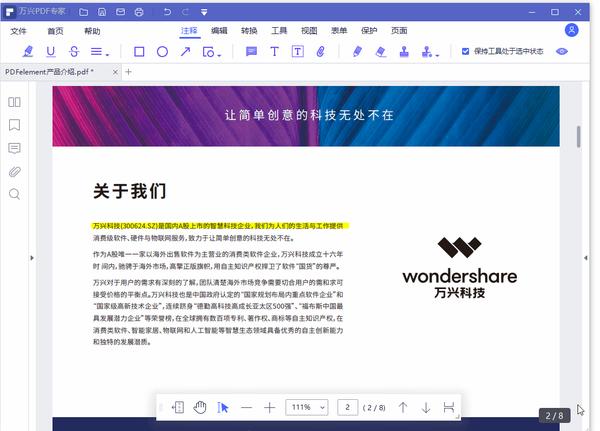Zoom in with the plus button
600x431 pixels.
[269, 408]
